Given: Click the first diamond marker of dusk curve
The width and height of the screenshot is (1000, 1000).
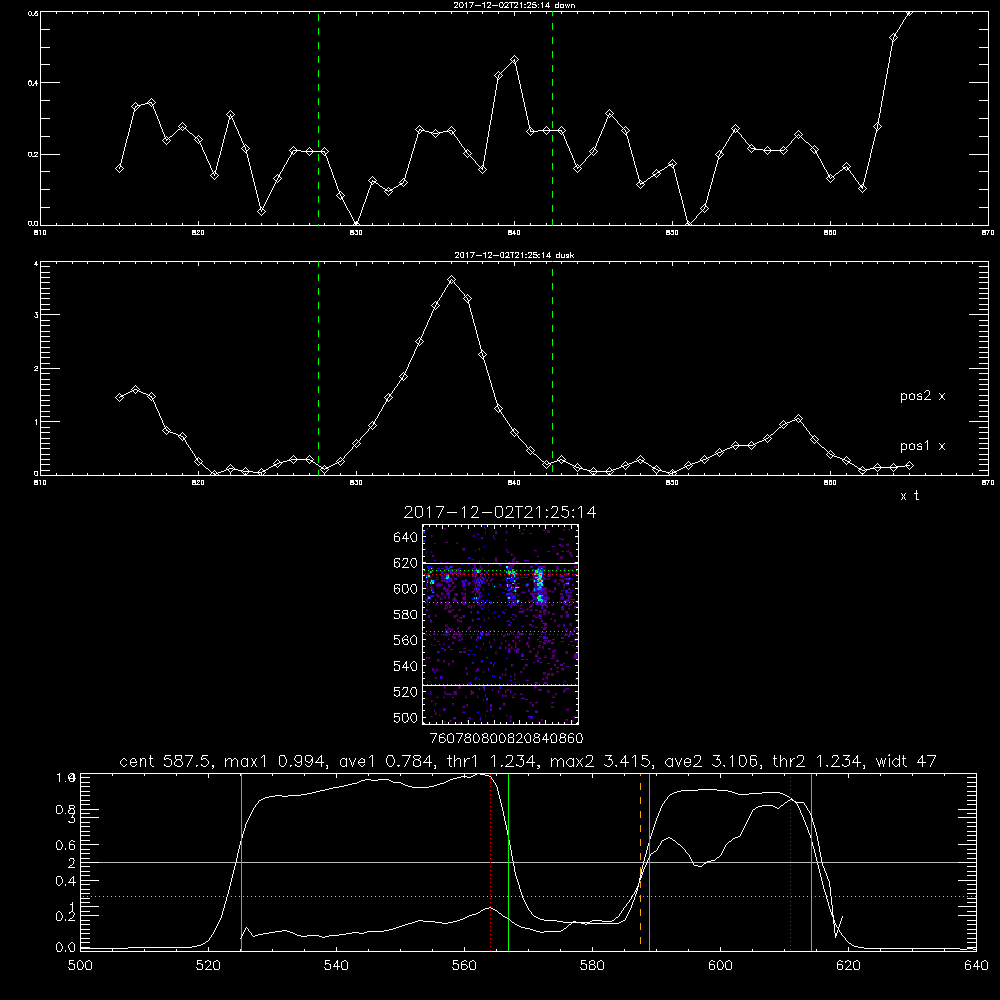Looking at the screenshot, I should tap(119, 397).
